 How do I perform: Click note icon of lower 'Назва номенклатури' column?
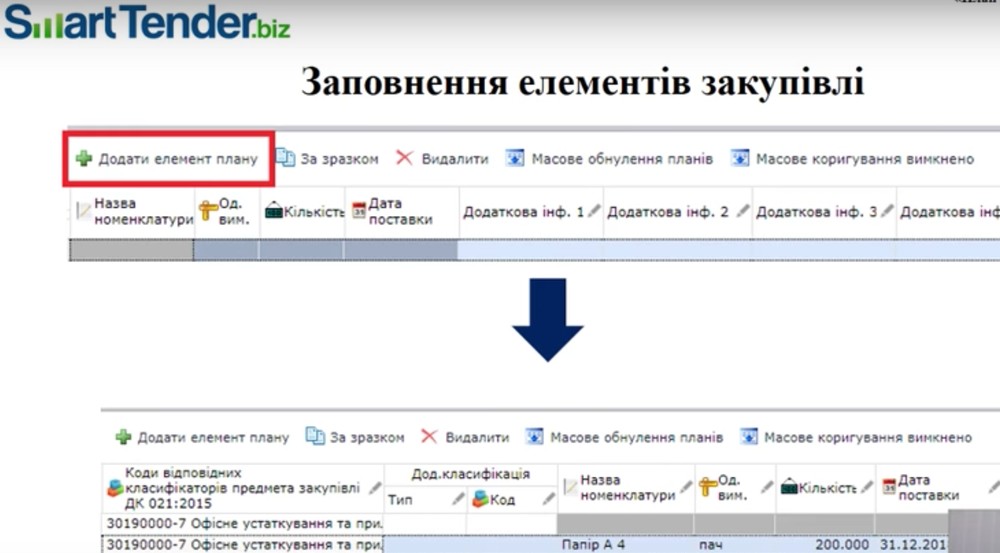[x=570, y=489]
